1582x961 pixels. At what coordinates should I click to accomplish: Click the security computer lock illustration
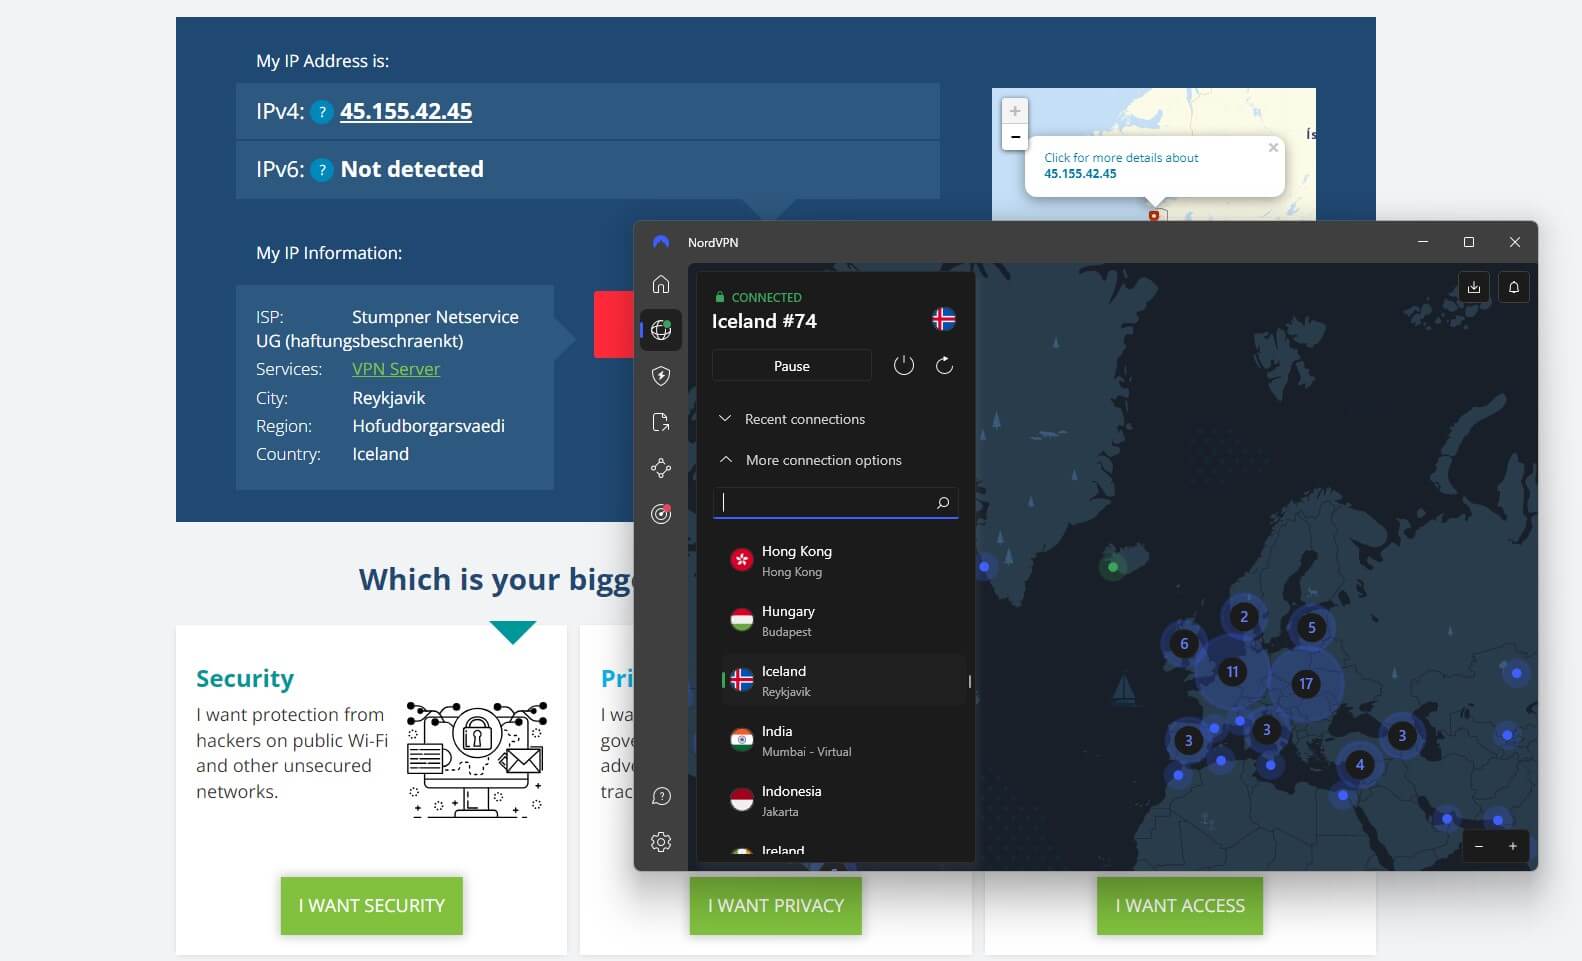coord(477,759)
